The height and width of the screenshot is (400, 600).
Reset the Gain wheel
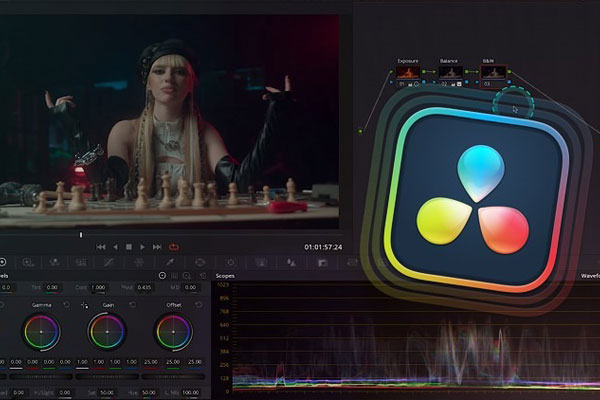(x=133, y=305)
